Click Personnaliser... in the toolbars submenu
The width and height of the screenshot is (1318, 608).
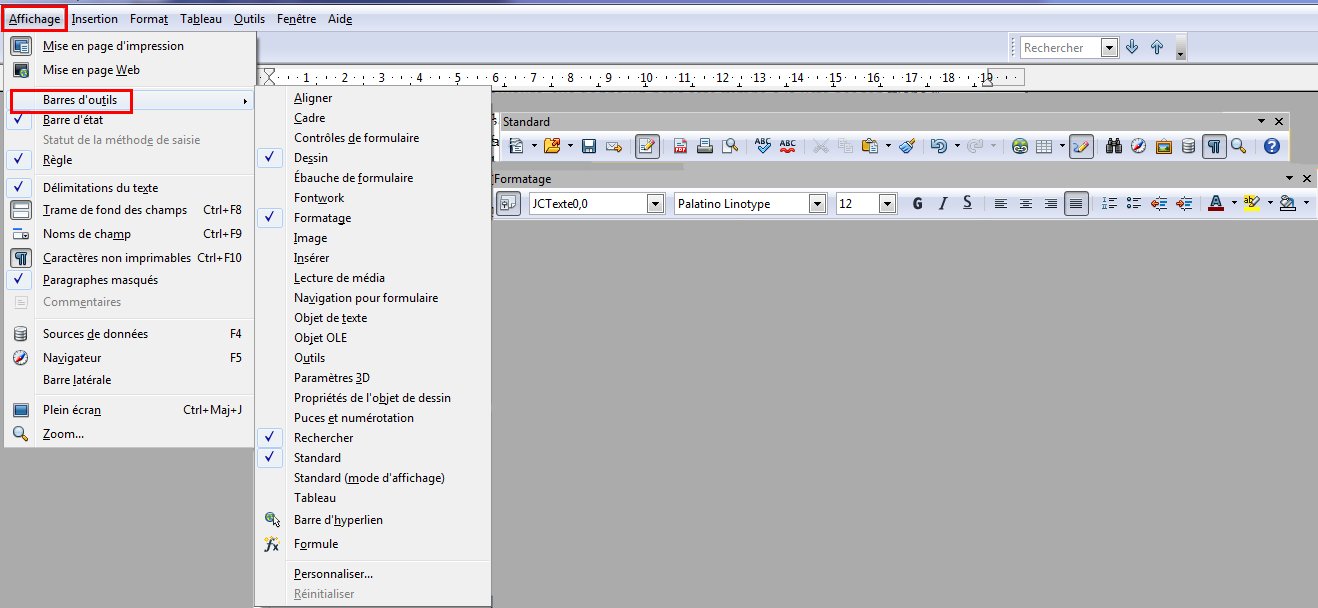click(x=333, y=574)
